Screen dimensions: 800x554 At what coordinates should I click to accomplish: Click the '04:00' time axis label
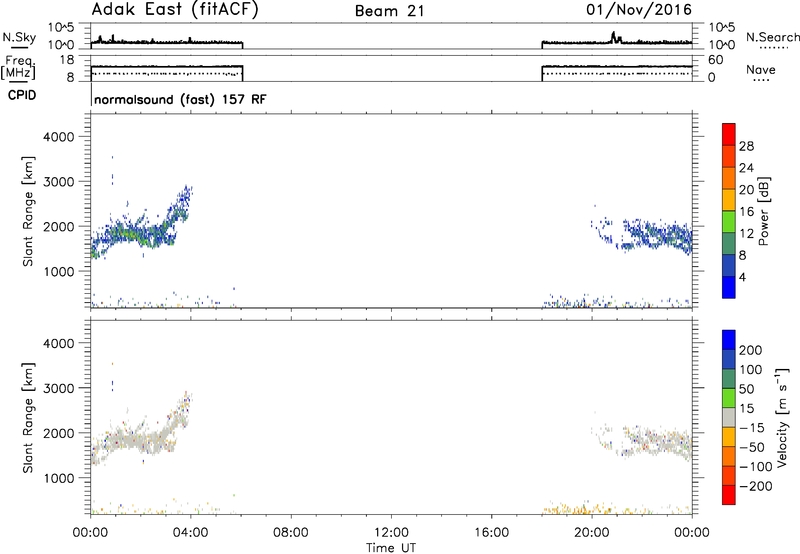click(x=191, y=533)
